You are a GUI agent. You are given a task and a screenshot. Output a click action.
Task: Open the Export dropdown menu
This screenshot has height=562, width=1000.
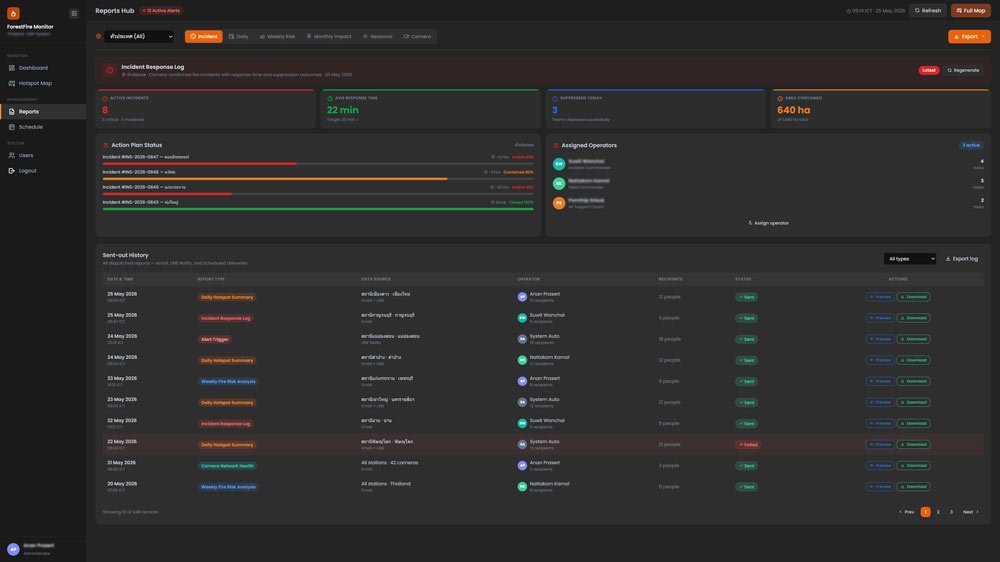click(969, 36)
